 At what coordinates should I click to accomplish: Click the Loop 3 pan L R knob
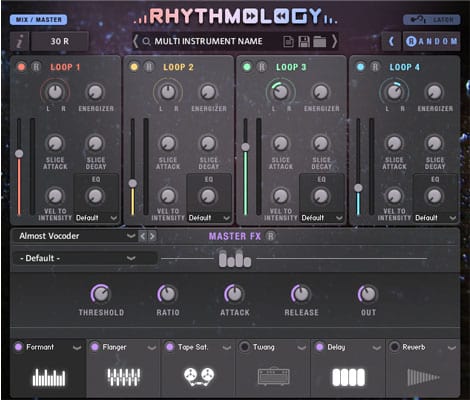tap(281, 92)
